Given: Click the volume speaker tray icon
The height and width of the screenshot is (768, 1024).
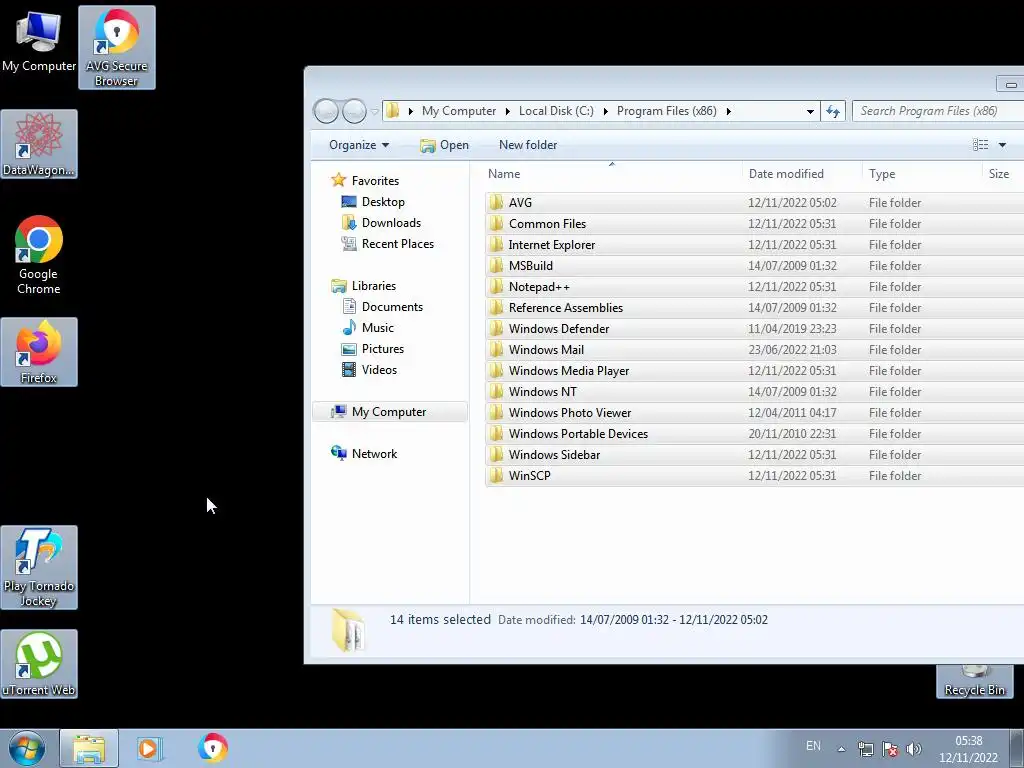Looking at the screenshot, I should point(914,749).
